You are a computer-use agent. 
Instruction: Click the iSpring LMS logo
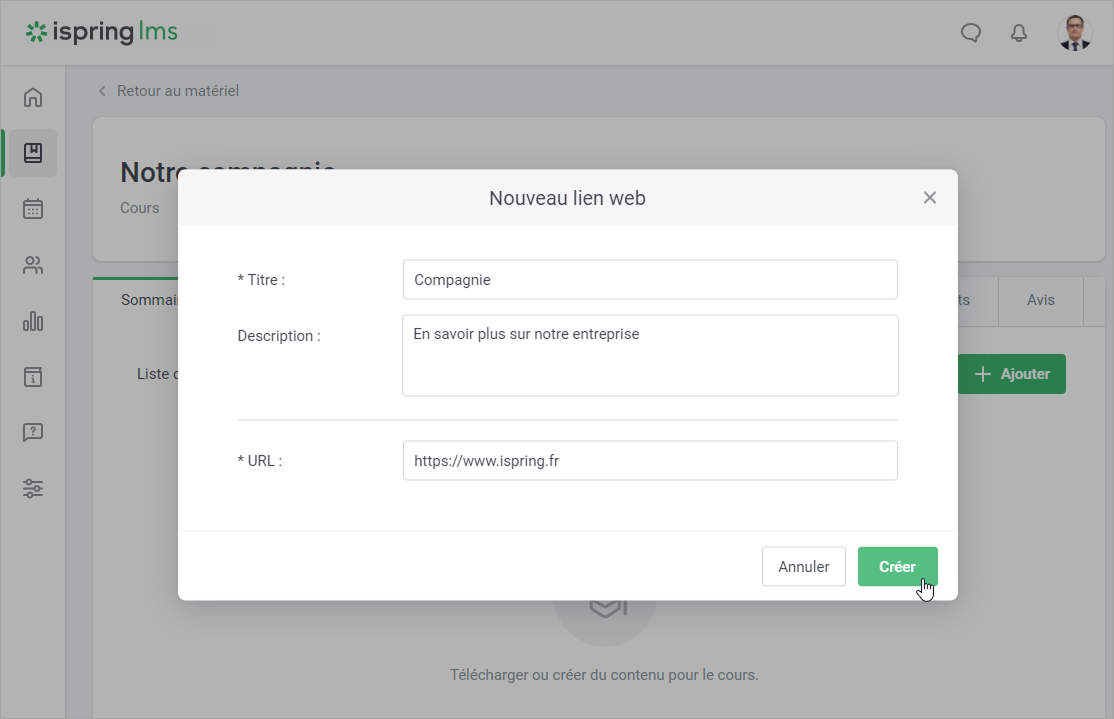tap(102, 33)
